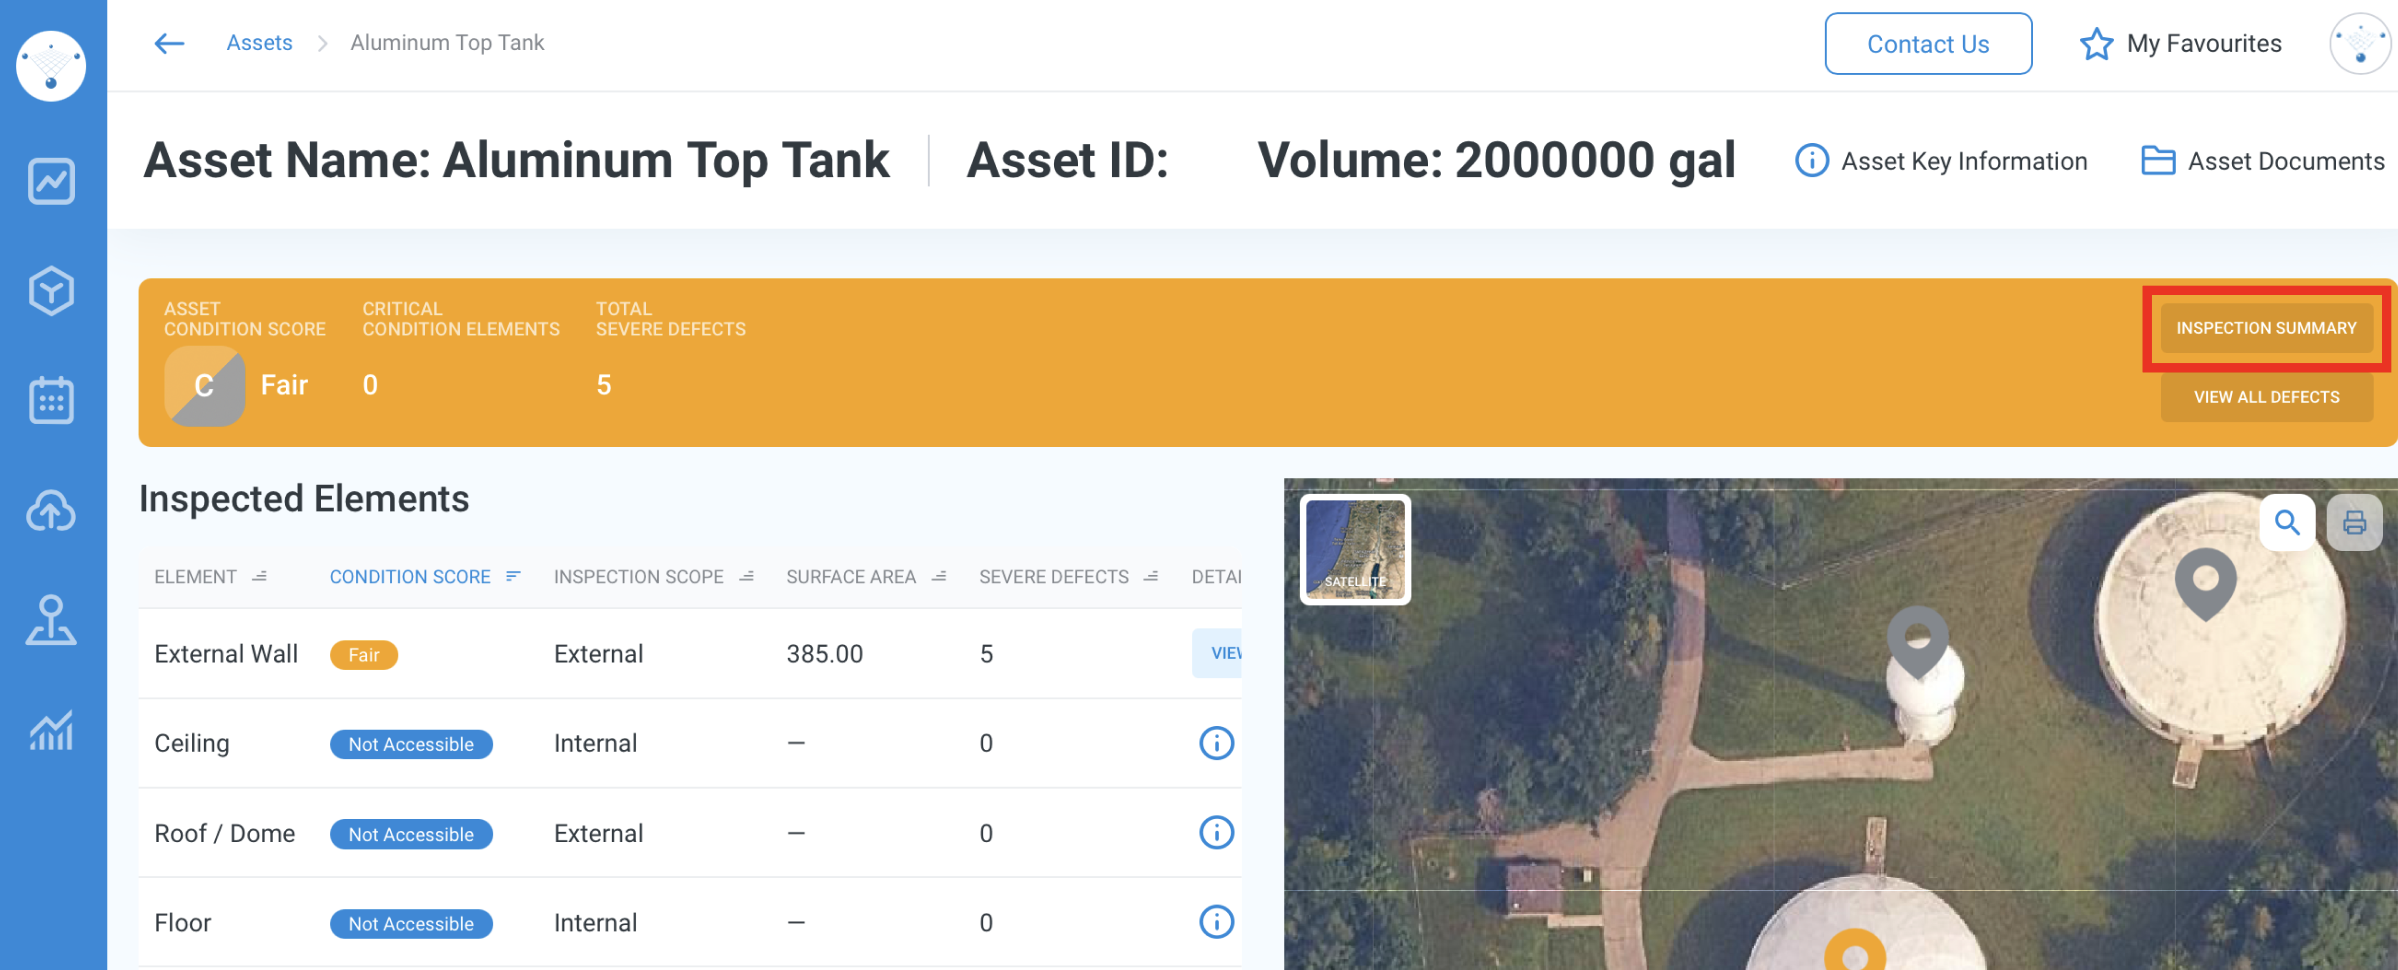2398x970 pixels.
Task: Open info icon for Floor row
Action: coord(1216,922)
